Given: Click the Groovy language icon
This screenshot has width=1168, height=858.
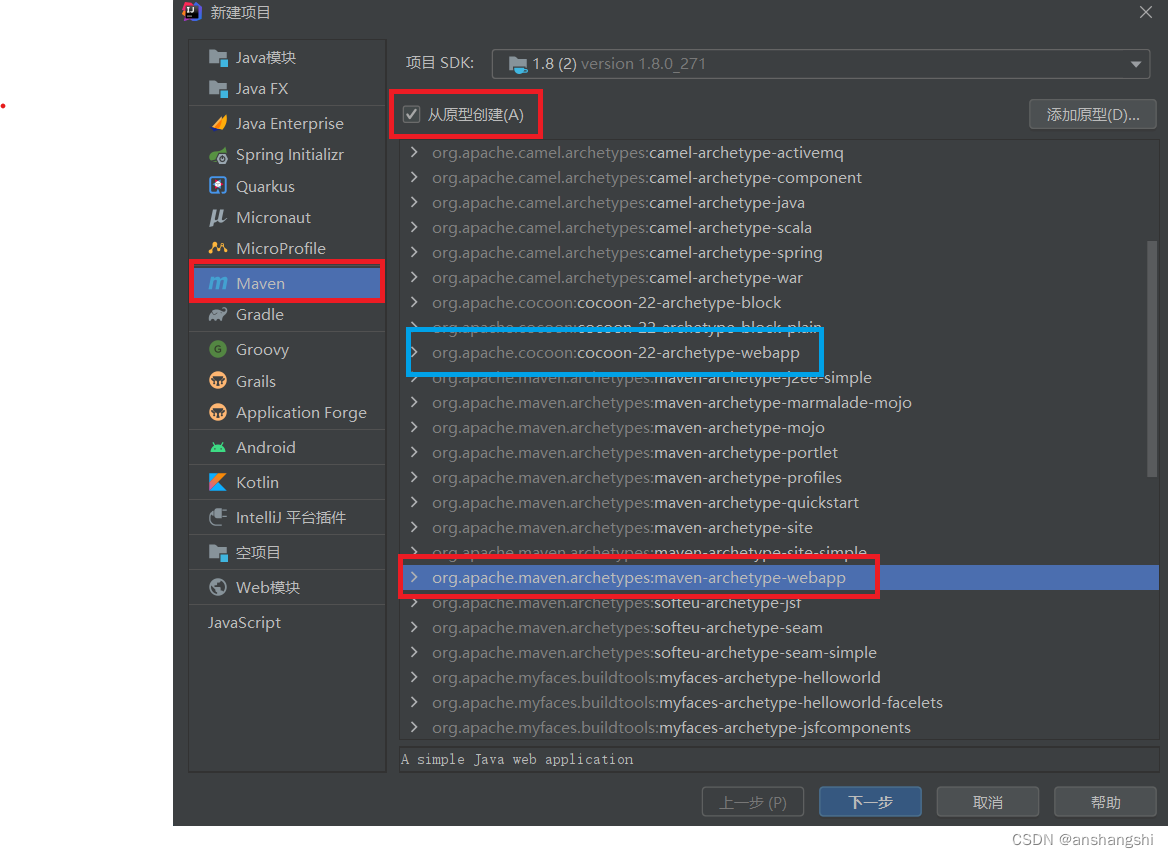Looking at the screenshot, I should click(x=261, y=349).
